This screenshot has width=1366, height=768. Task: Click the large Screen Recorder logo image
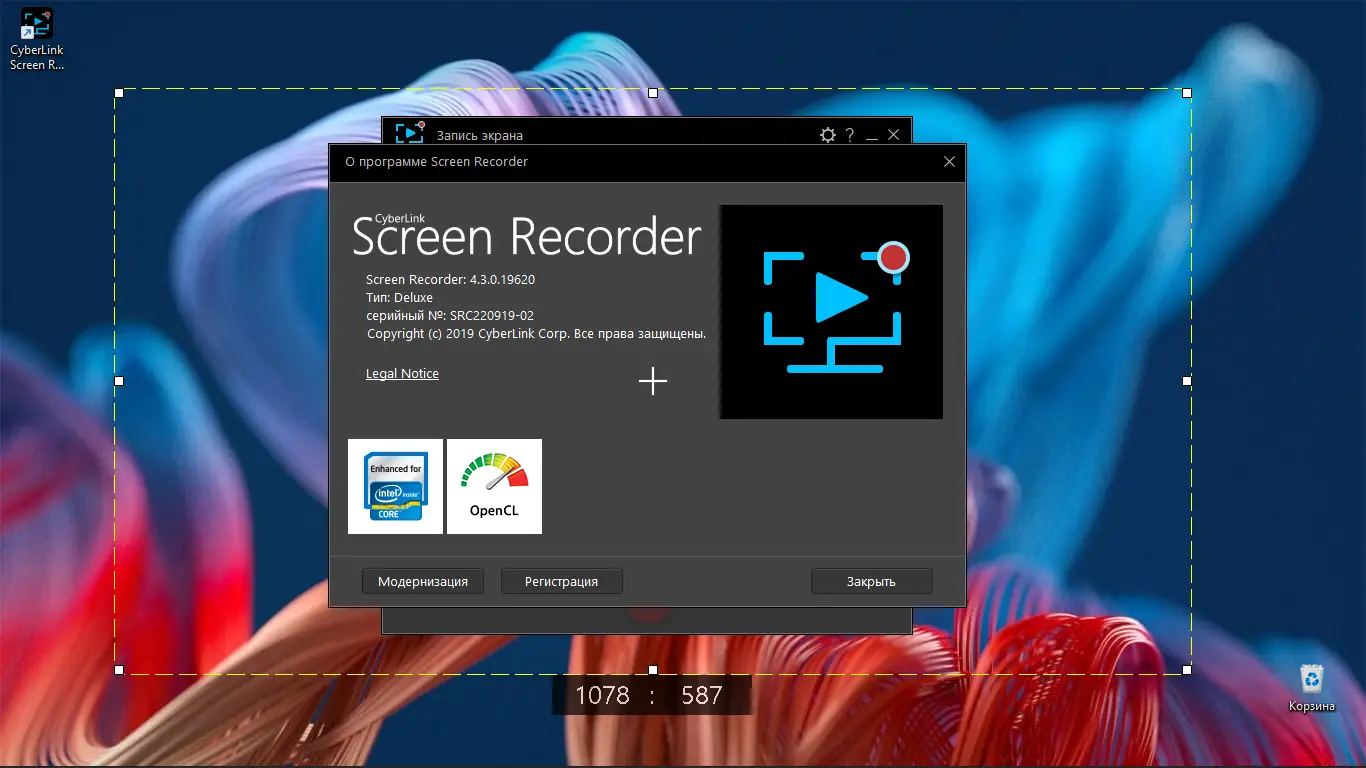[x=831, y=312]
